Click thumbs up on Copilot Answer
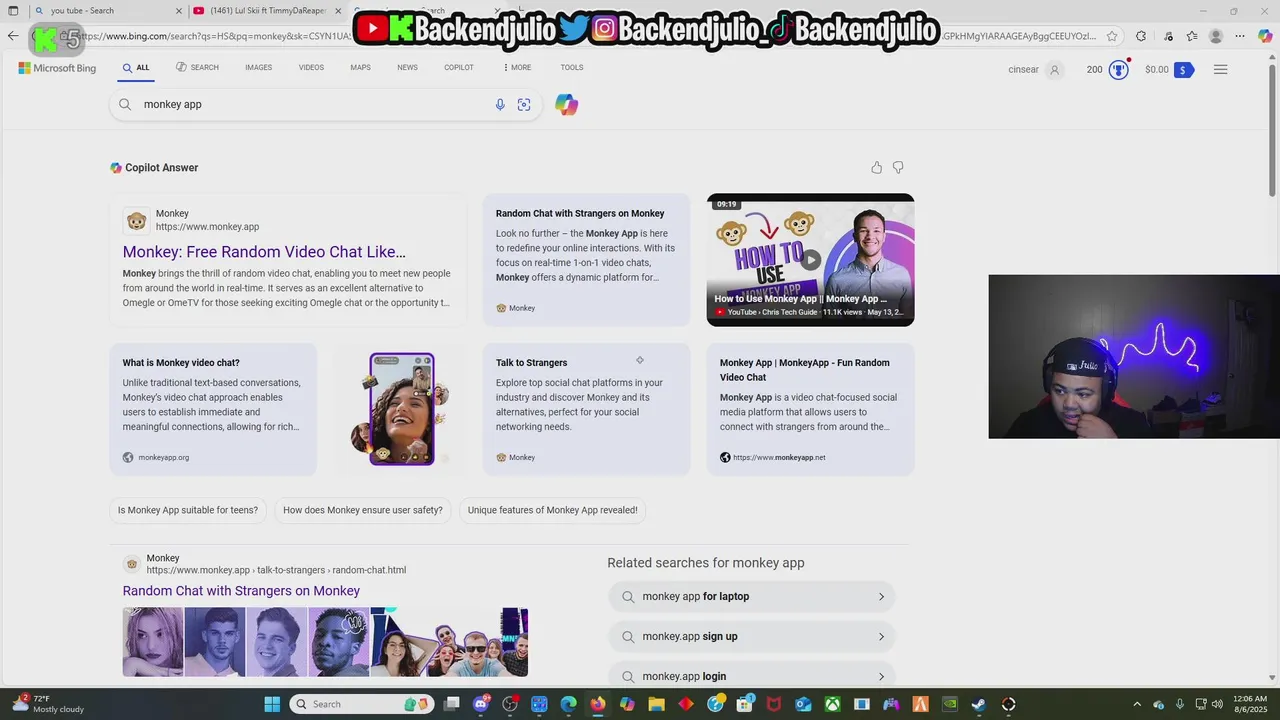The height and width of the screenshot is (720, 1280). tap(877, 168)
